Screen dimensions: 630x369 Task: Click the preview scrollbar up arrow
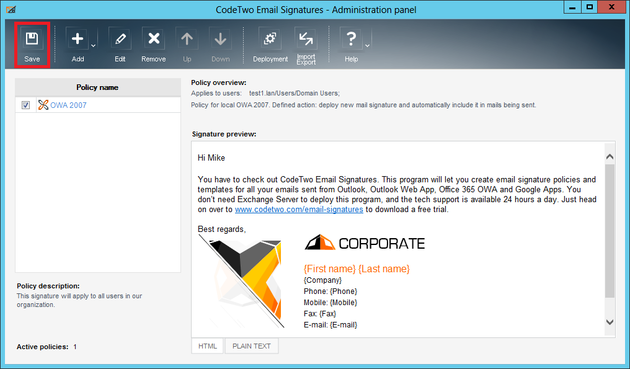(610, 156)
